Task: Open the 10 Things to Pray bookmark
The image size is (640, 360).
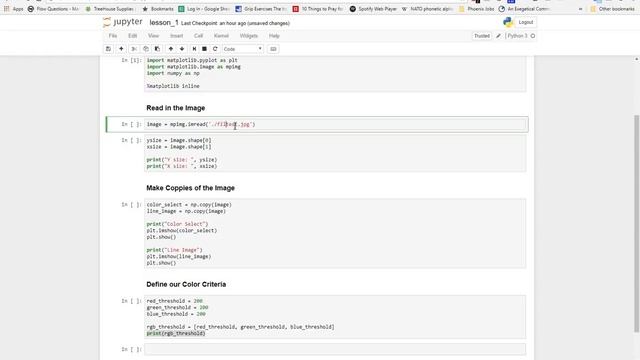Action: coord(318,9)
